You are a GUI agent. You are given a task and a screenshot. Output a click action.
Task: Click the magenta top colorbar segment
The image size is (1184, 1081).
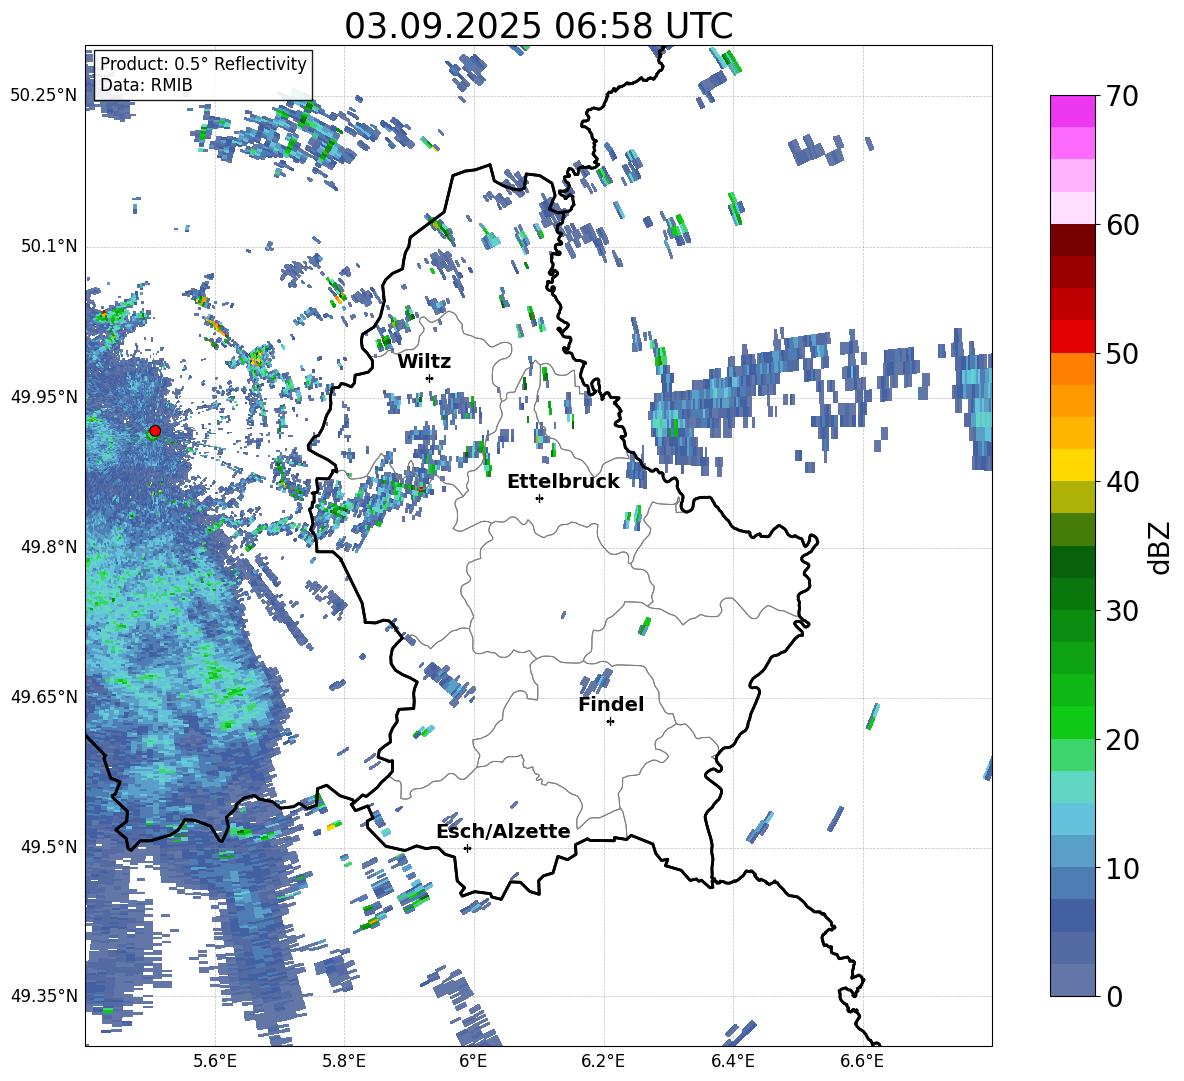[1072, 112]
